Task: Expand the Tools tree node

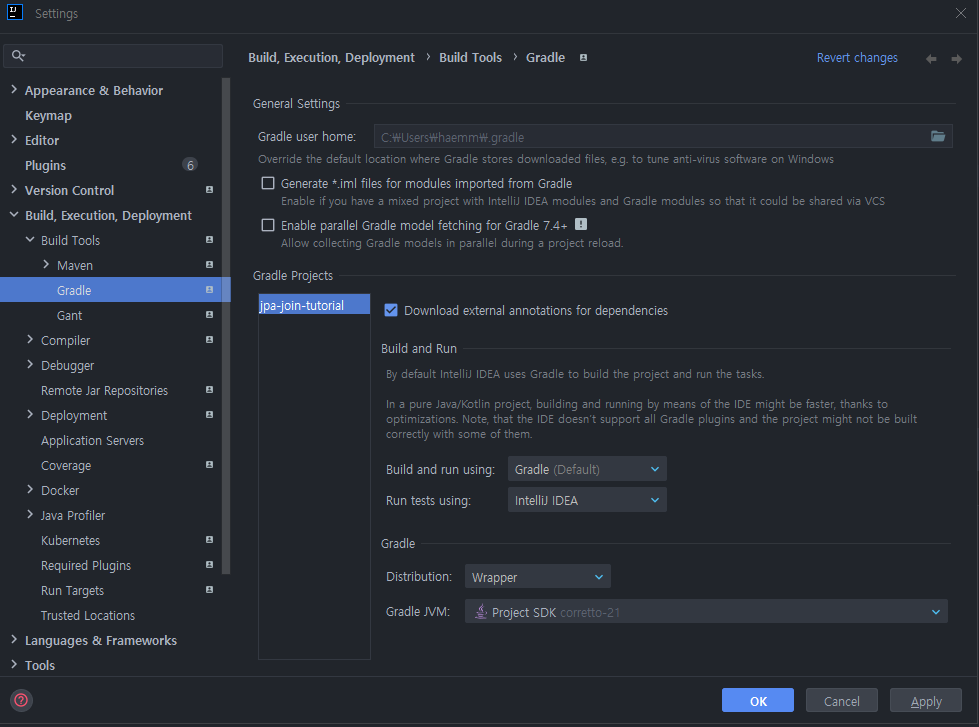Action: click(14, 665)
